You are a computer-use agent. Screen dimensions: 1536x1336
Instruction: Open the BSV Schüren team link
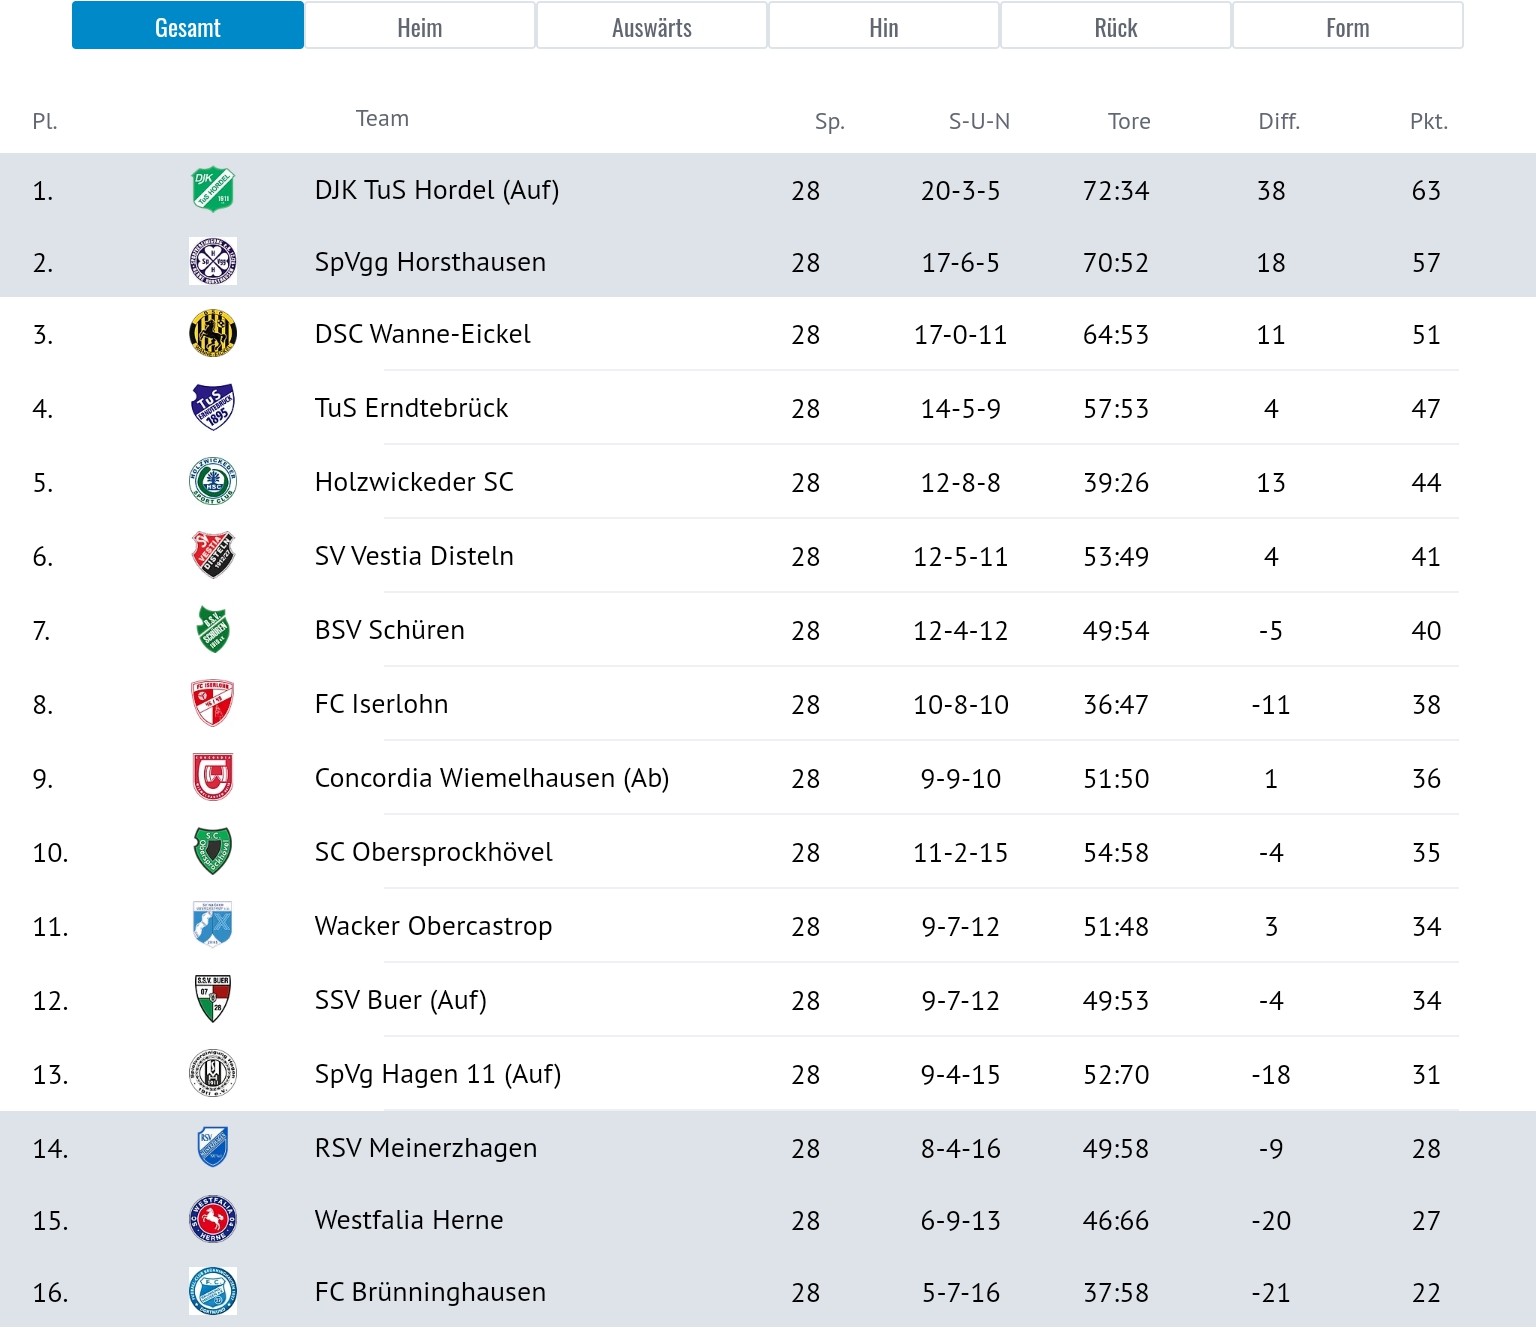coord(390,630)
